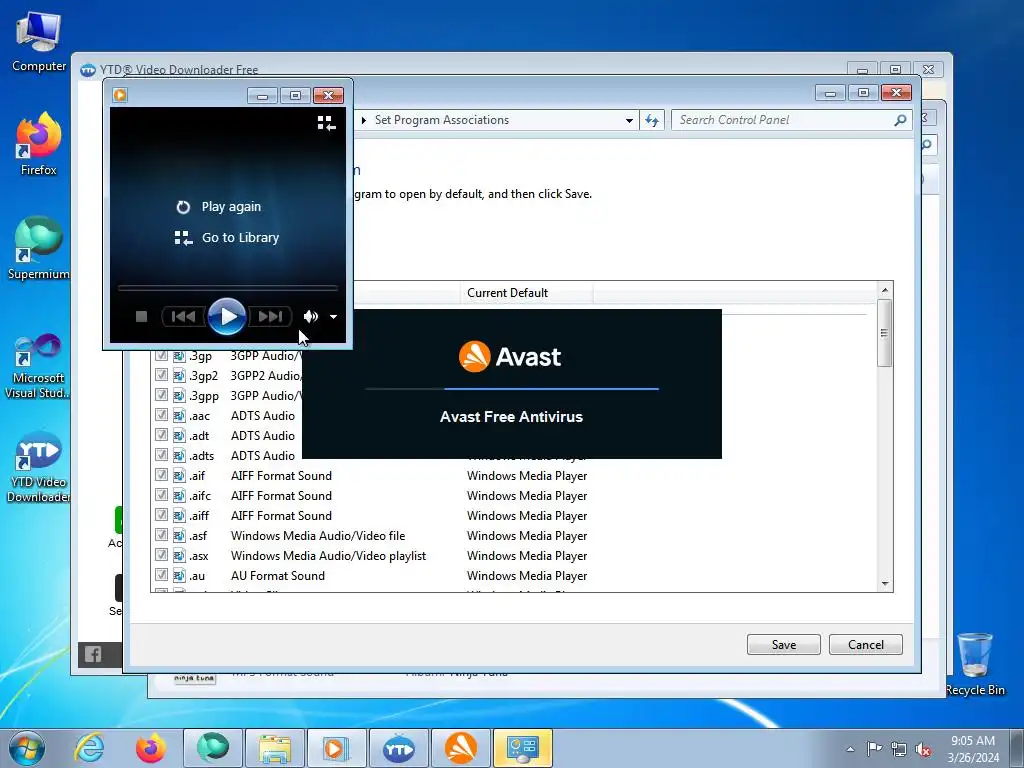Select 'Windows Media Audio/Video playlist' description
Viewport: 1024px width, 768px height.
pyautogui.click(x=328, y=556)
